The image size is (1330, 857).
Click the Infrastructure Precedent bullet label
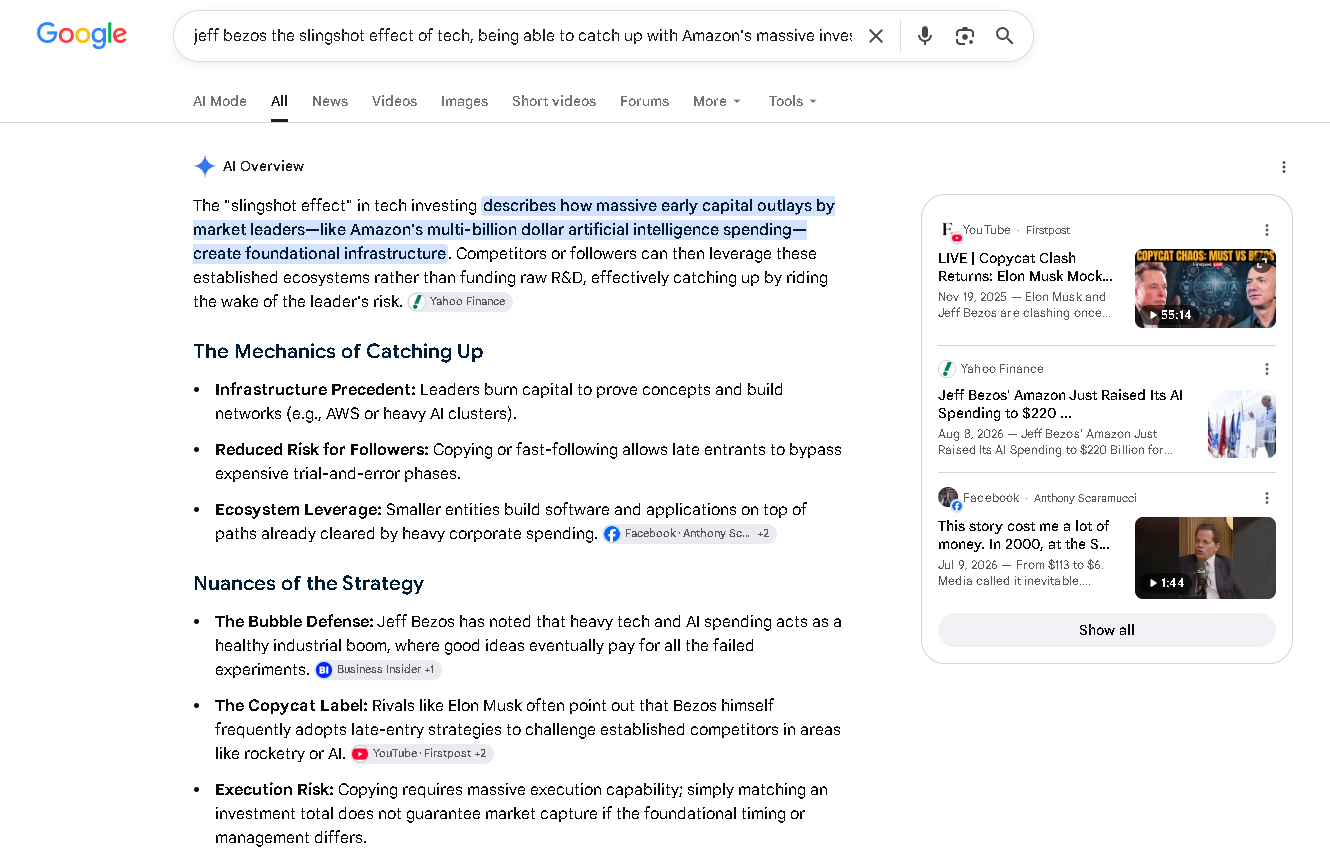pos(315,390)
